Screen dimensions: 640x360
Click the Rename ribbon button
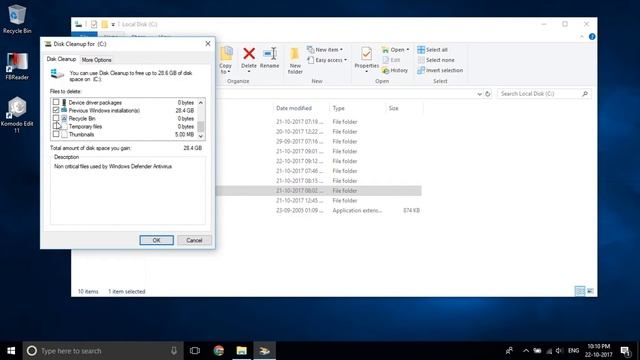(269, 58)
